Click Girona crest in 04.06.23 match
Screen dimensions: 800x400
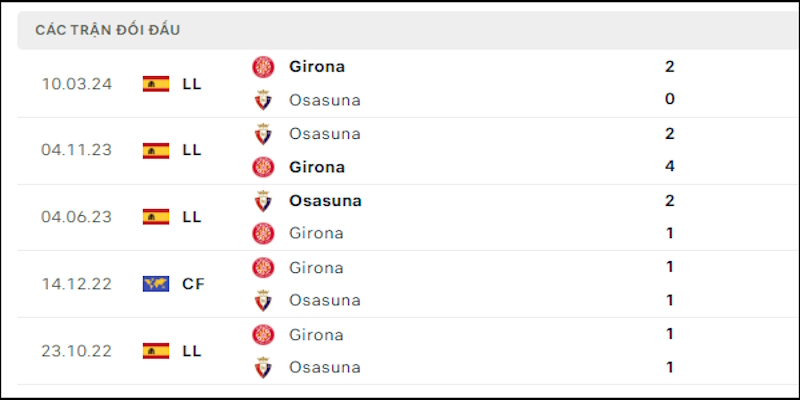coord(263,233)
